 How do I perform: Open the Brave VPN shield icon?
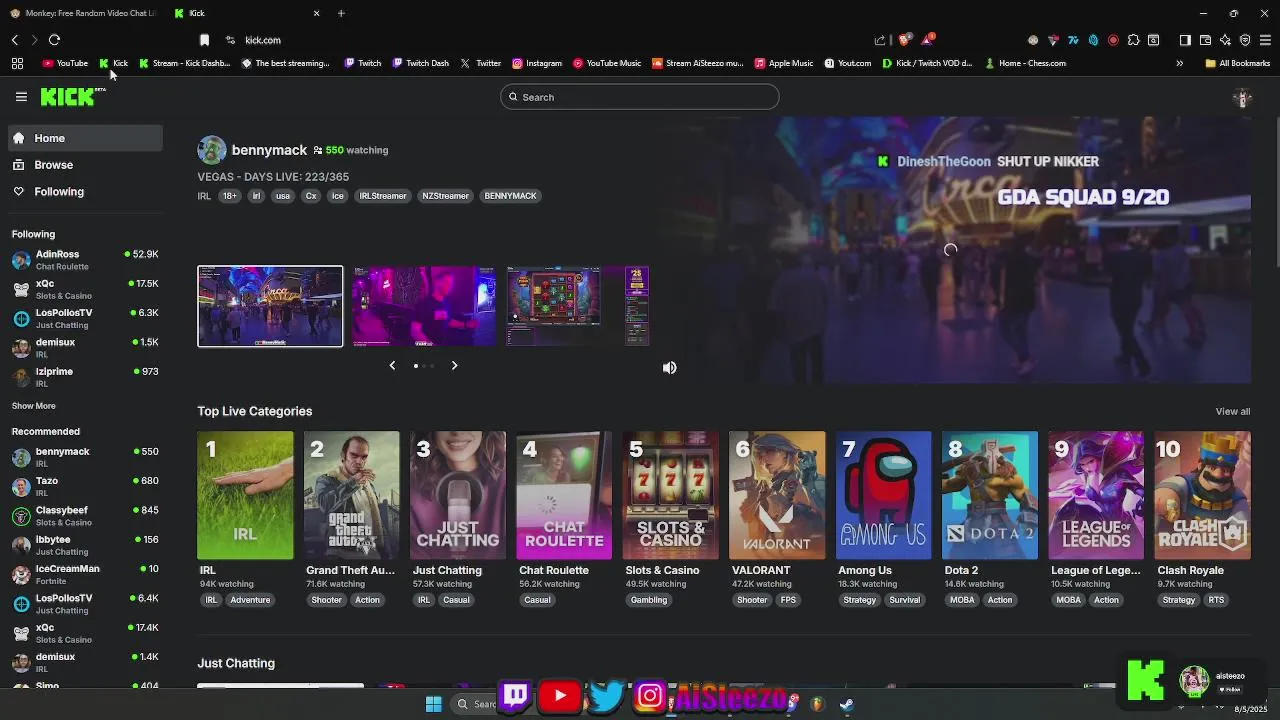point(1245,40)
